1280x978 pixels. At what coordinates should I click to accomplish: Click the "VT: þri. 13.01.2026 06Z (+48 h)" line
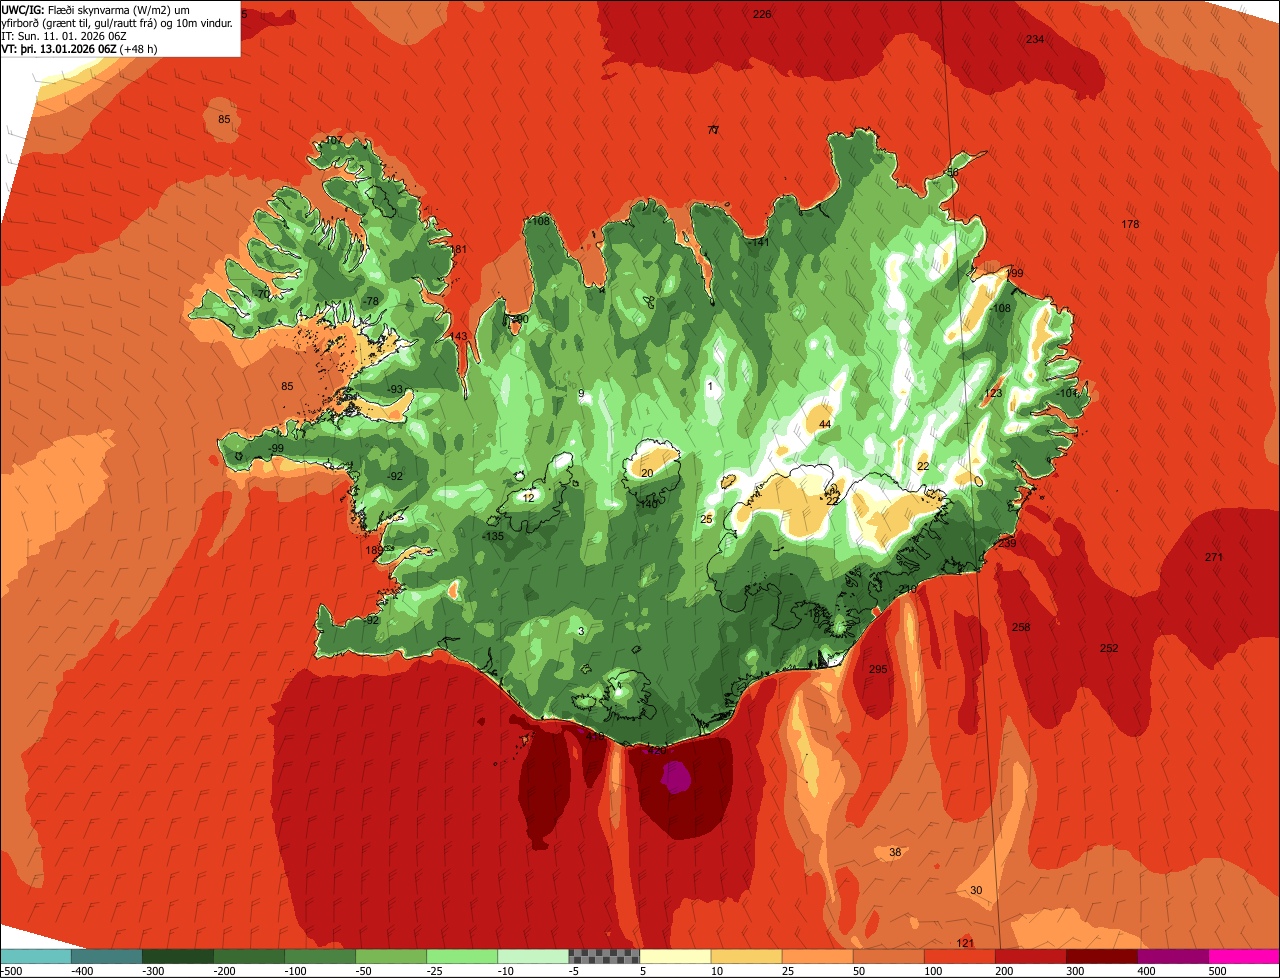point(81,48)
